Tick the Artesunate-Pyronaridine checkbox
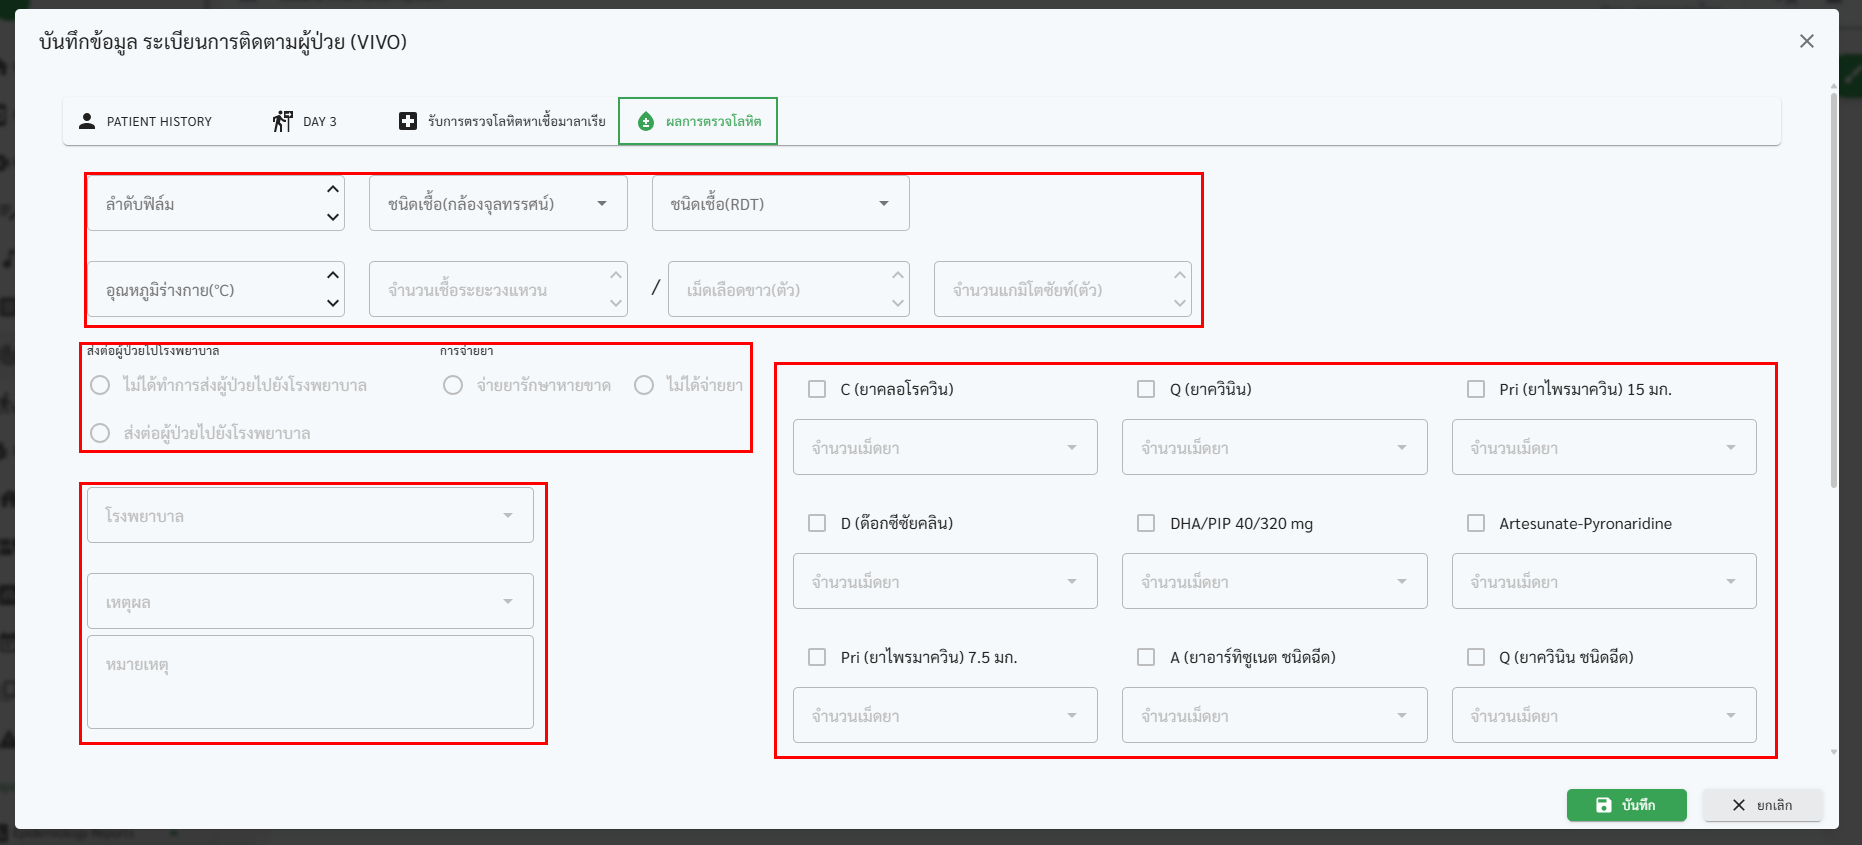Image resolution: width=1862 pixels, height=845 pixels. 1475,523
